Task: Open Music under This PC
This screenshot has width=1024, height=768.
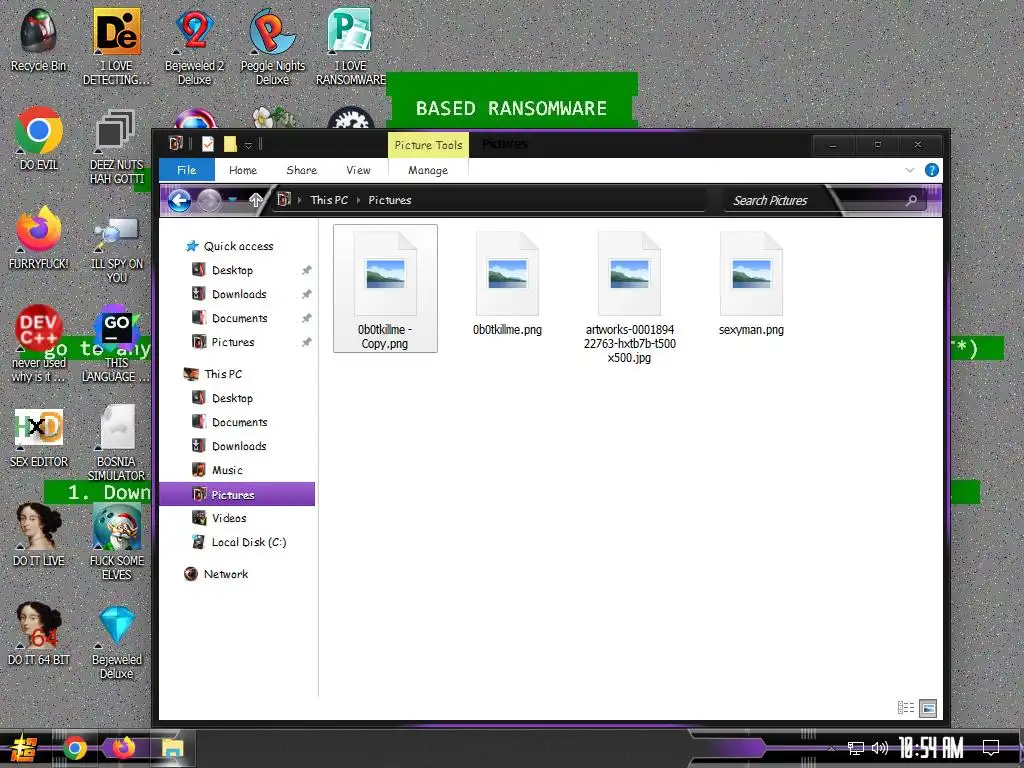Action: coord(227,470)
